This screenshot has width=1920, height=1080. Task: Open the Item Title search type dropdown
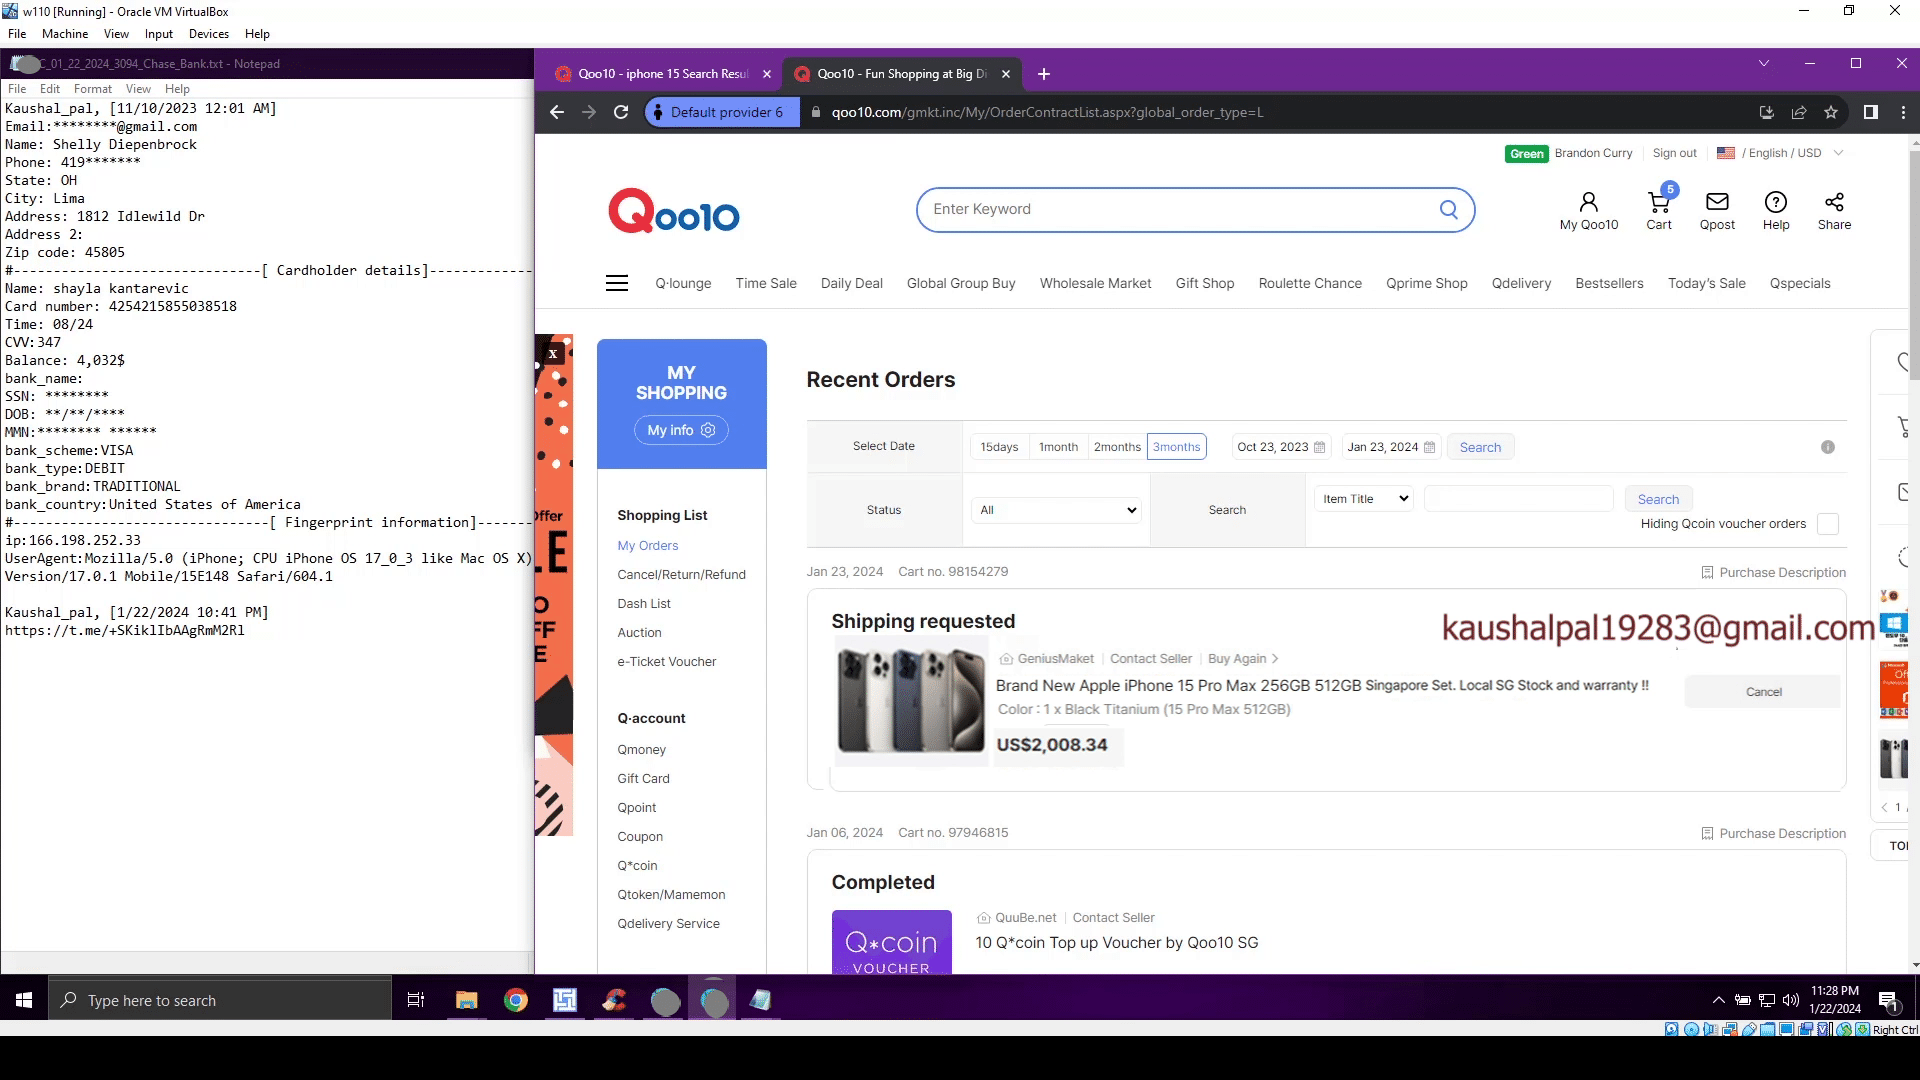pos(1364,499)
